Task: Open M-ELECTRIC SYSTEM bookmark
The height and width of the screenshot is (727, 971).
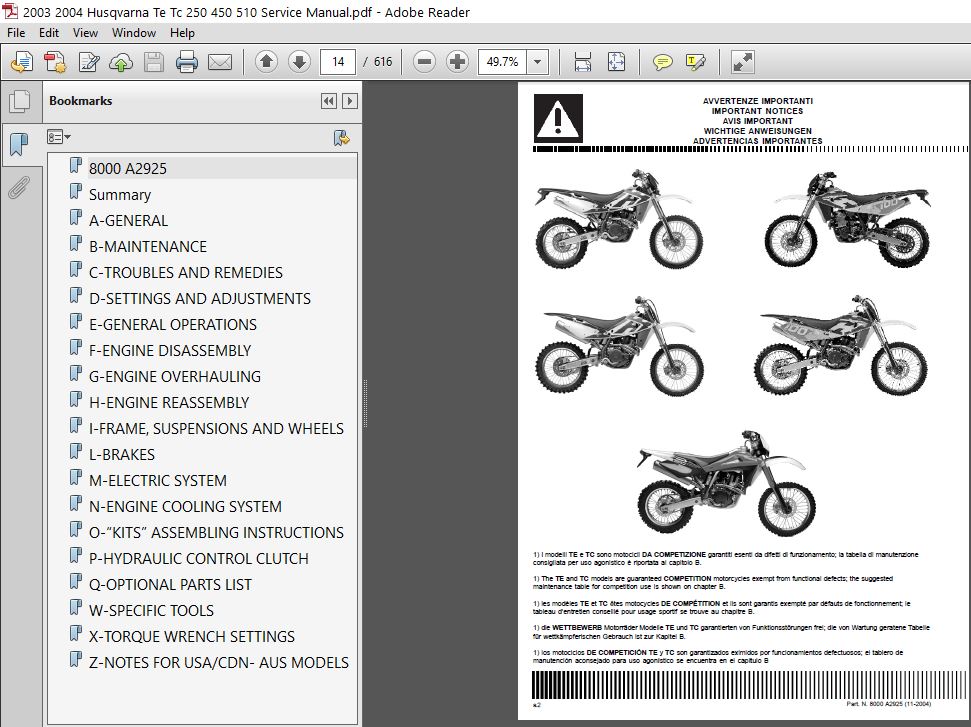Action: pyautogui.click(x=158, y=481)
